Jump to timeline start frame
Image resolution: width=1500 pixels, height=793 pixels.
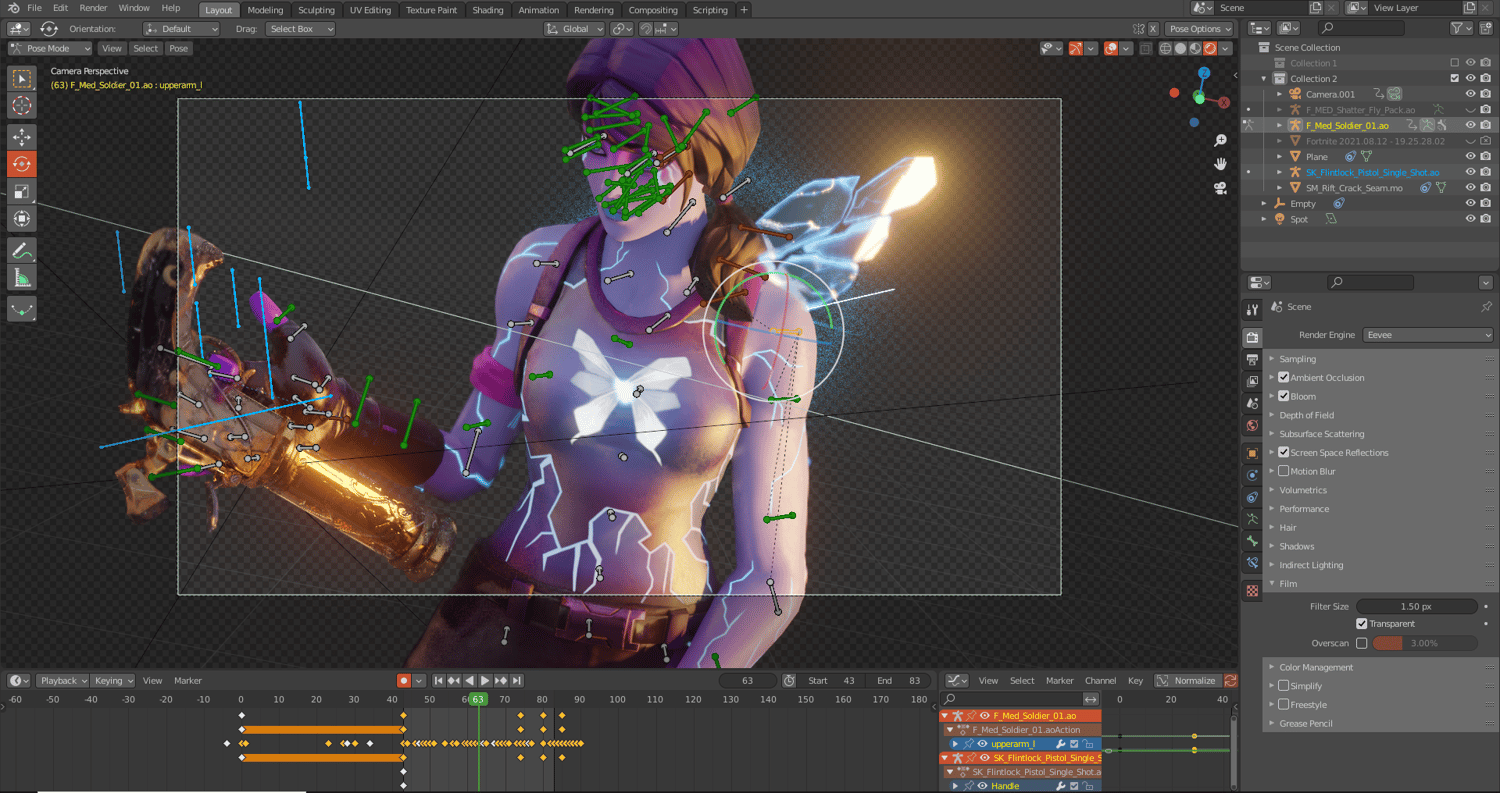point(438,680)
